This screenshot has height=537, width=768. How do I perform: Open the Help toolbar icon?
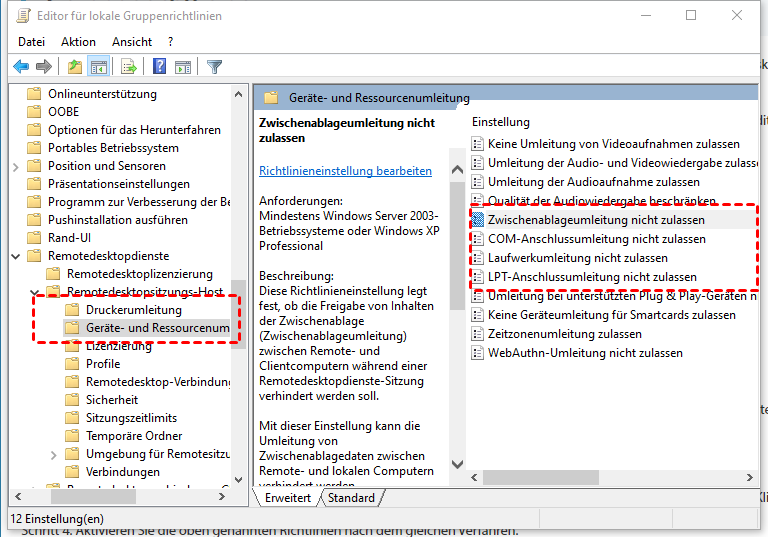(x=159, y=66)
